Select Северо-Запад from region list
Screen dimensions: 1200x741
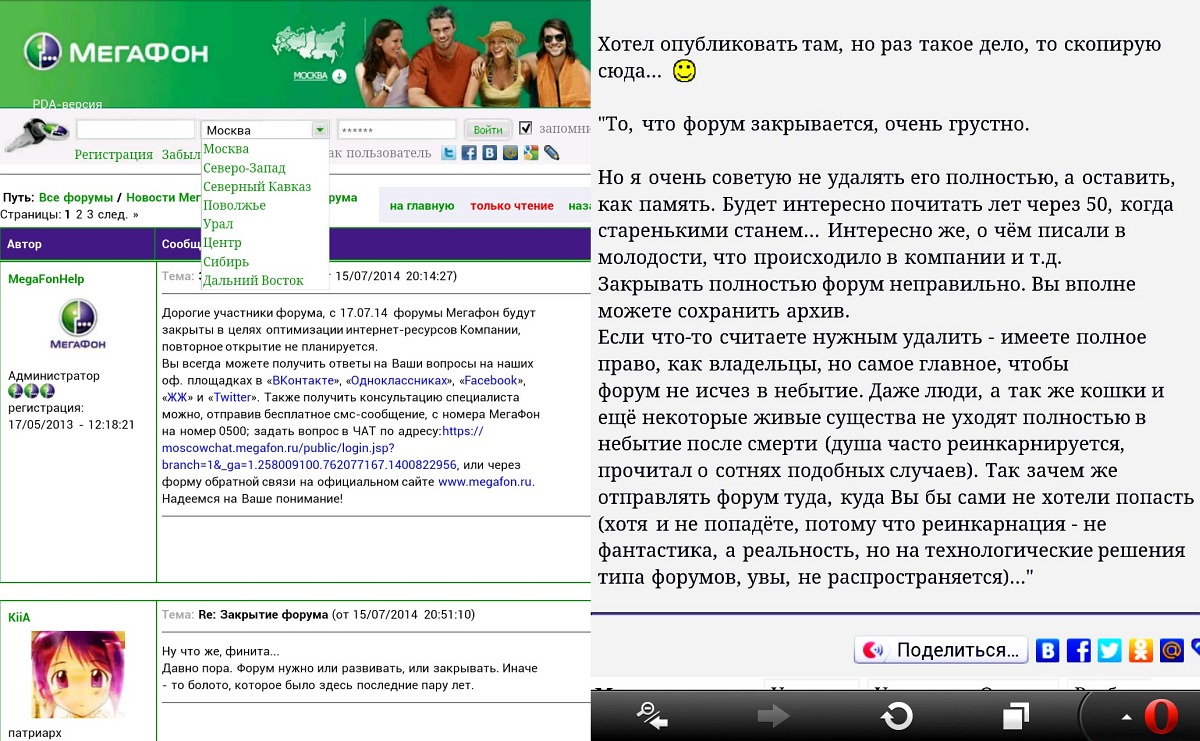[244, 168]
